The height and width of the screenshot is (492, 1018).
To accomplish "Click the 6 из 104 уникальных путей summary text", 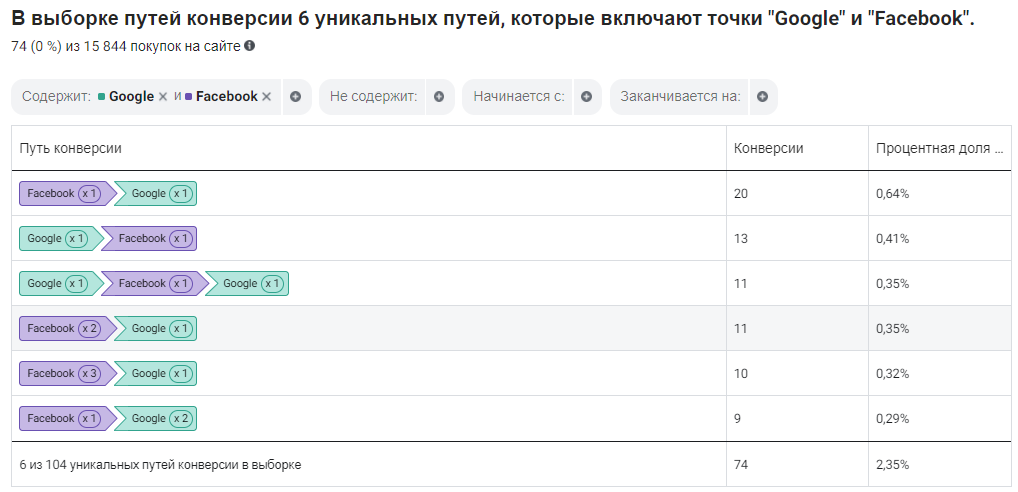I will 160,465.
